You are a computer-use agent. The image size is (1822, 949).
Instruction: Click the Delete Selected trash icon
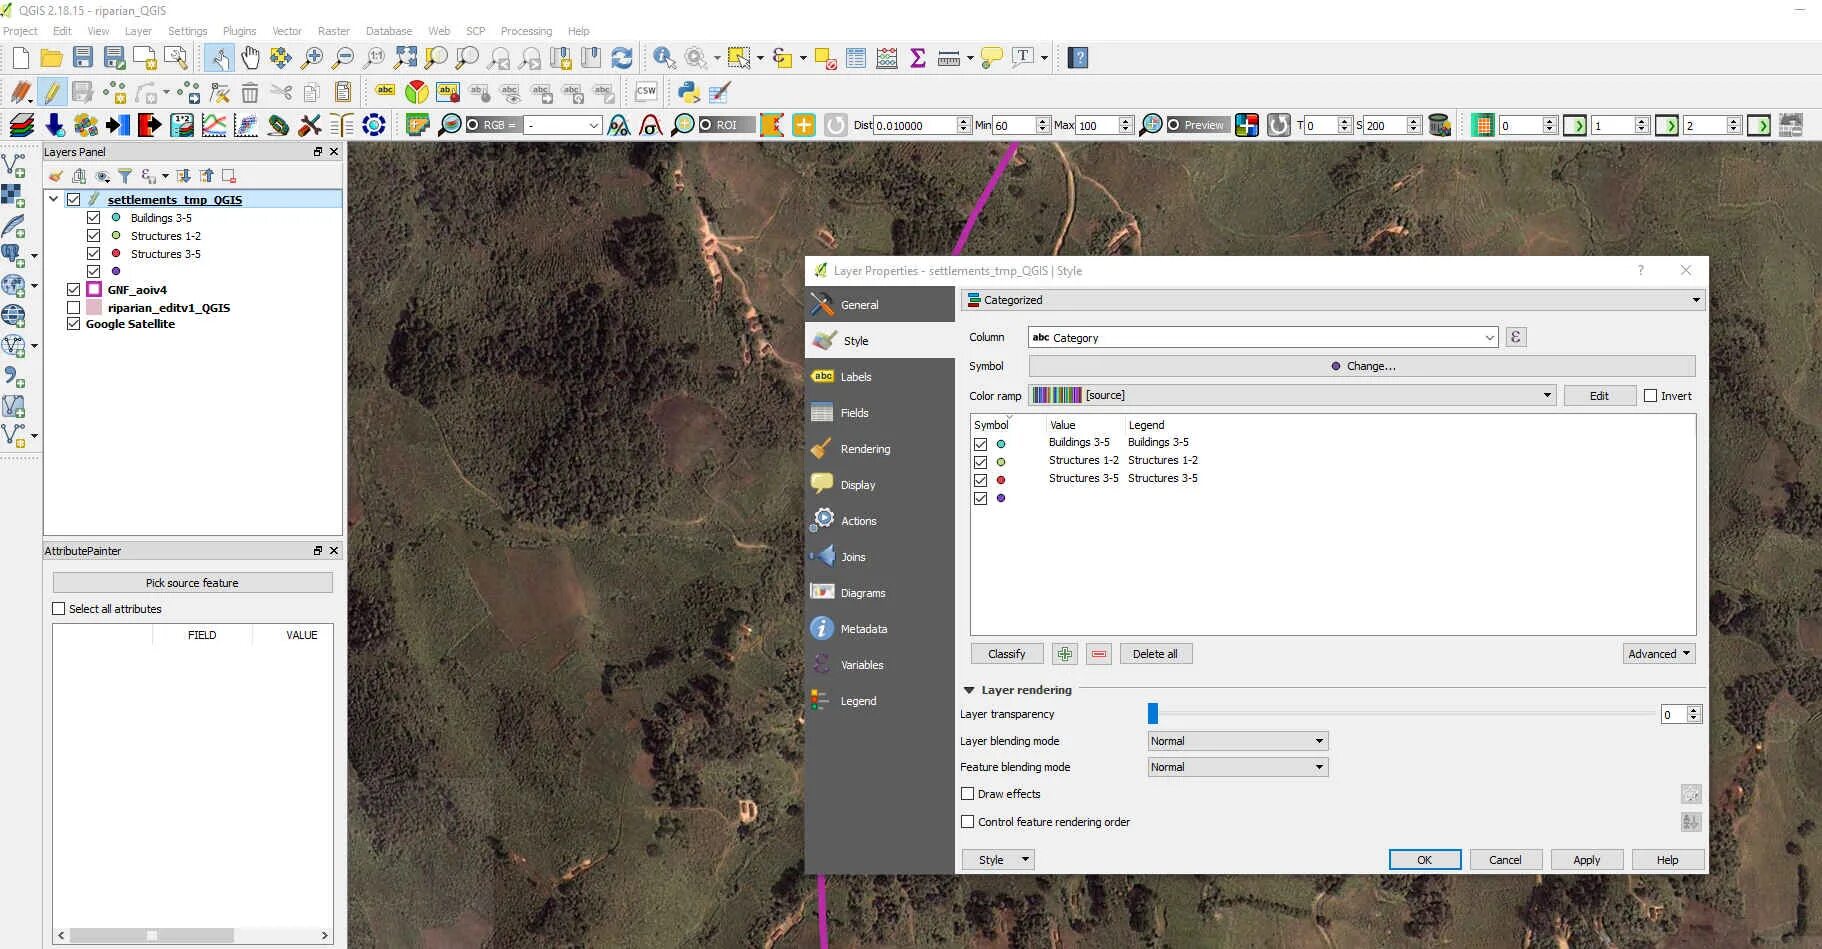pyautogui.click(x=250, y=92)
